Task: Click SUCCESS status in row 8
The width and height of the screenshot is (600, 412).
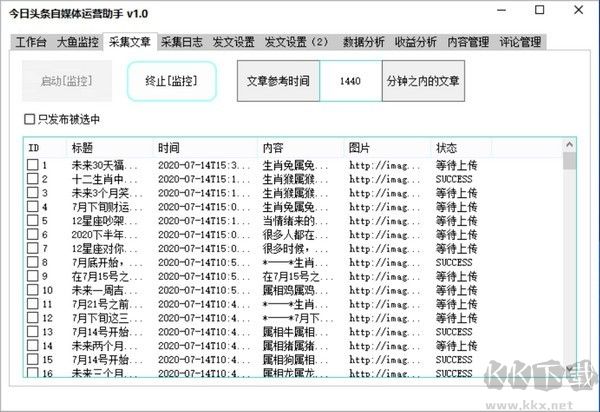Action: click(x=454, y=262)
